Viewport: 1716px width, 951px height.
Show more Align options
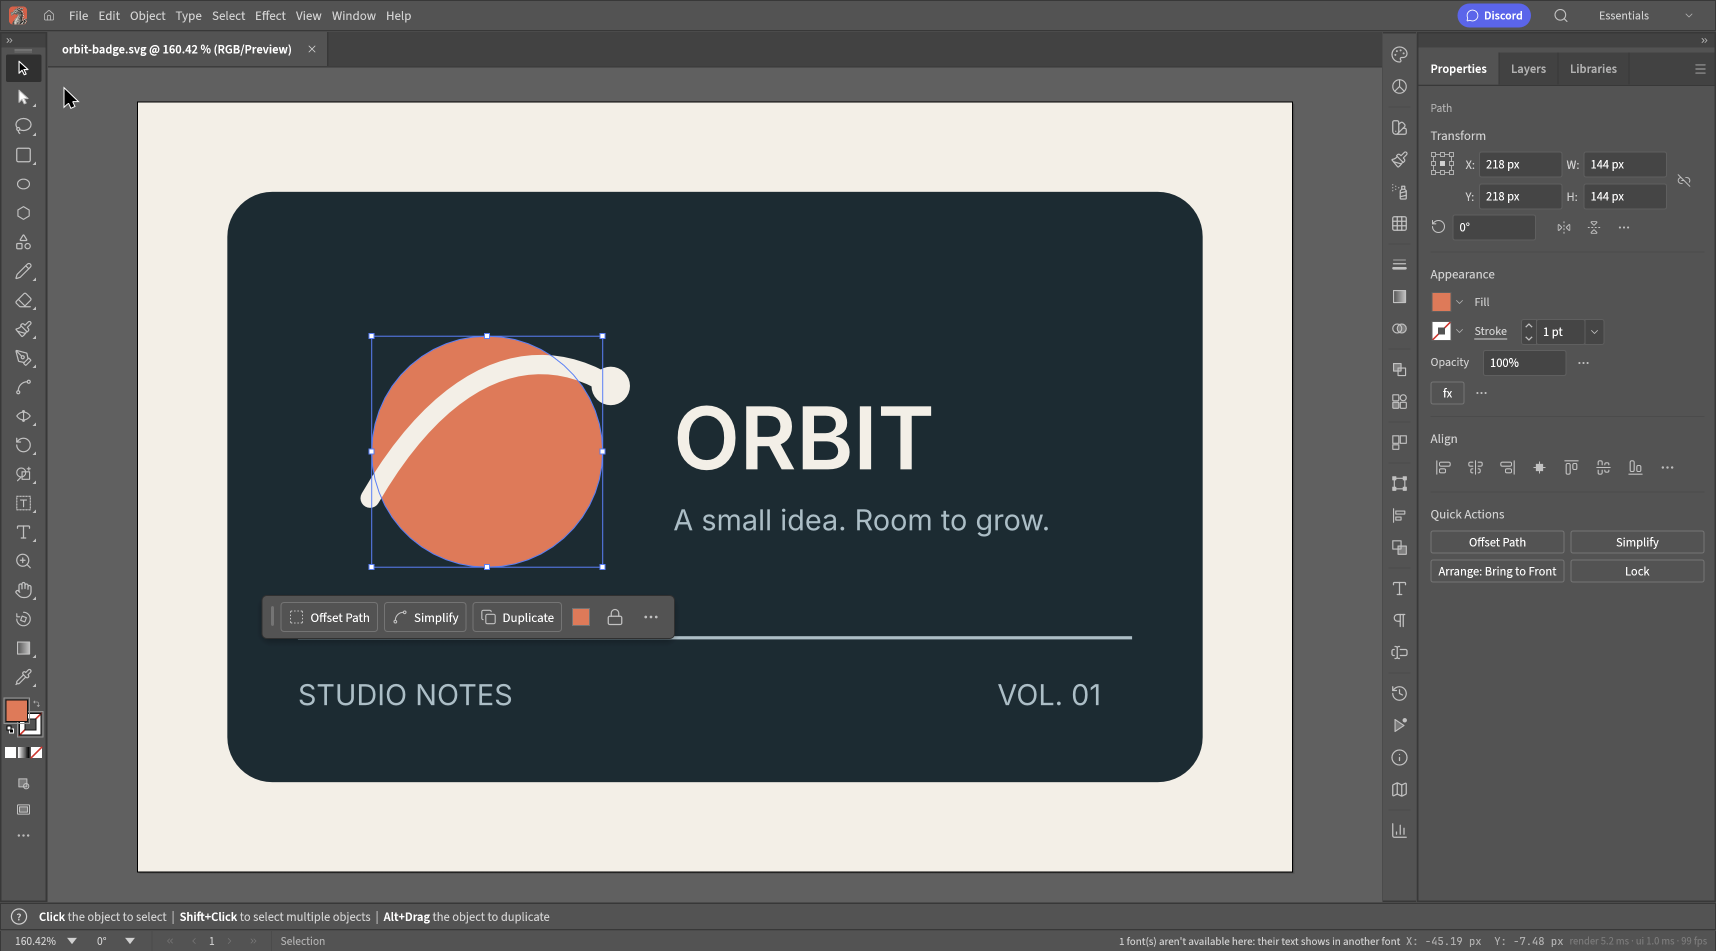pos(1667,467)
